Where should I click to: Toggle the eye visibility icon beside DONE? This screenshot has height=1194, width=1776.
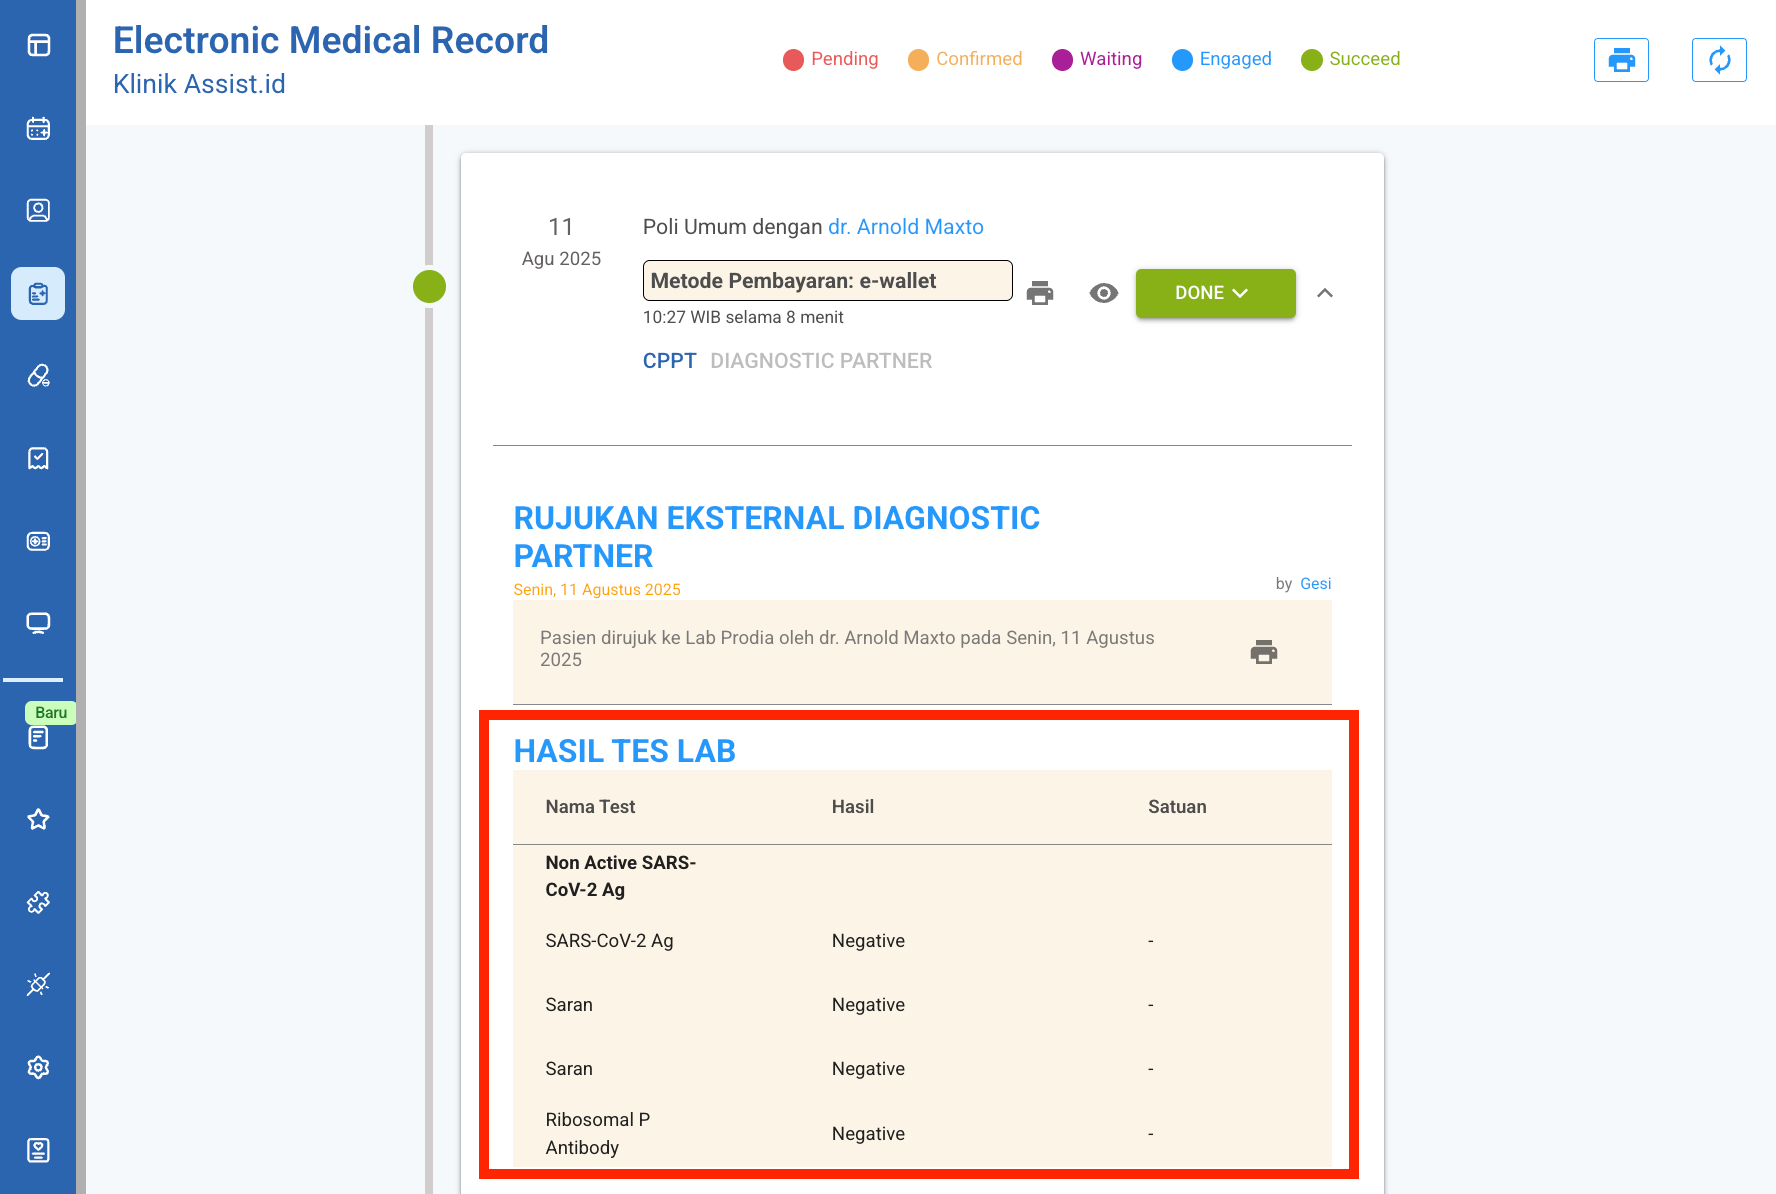[1103, 293]
